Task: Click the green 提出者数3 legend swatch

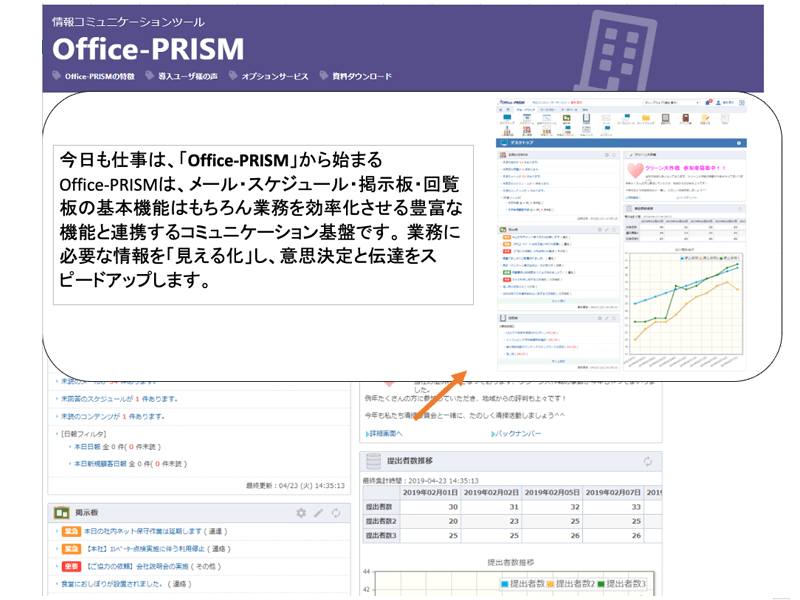Action: pyautogui.click(x=601, y=584)
